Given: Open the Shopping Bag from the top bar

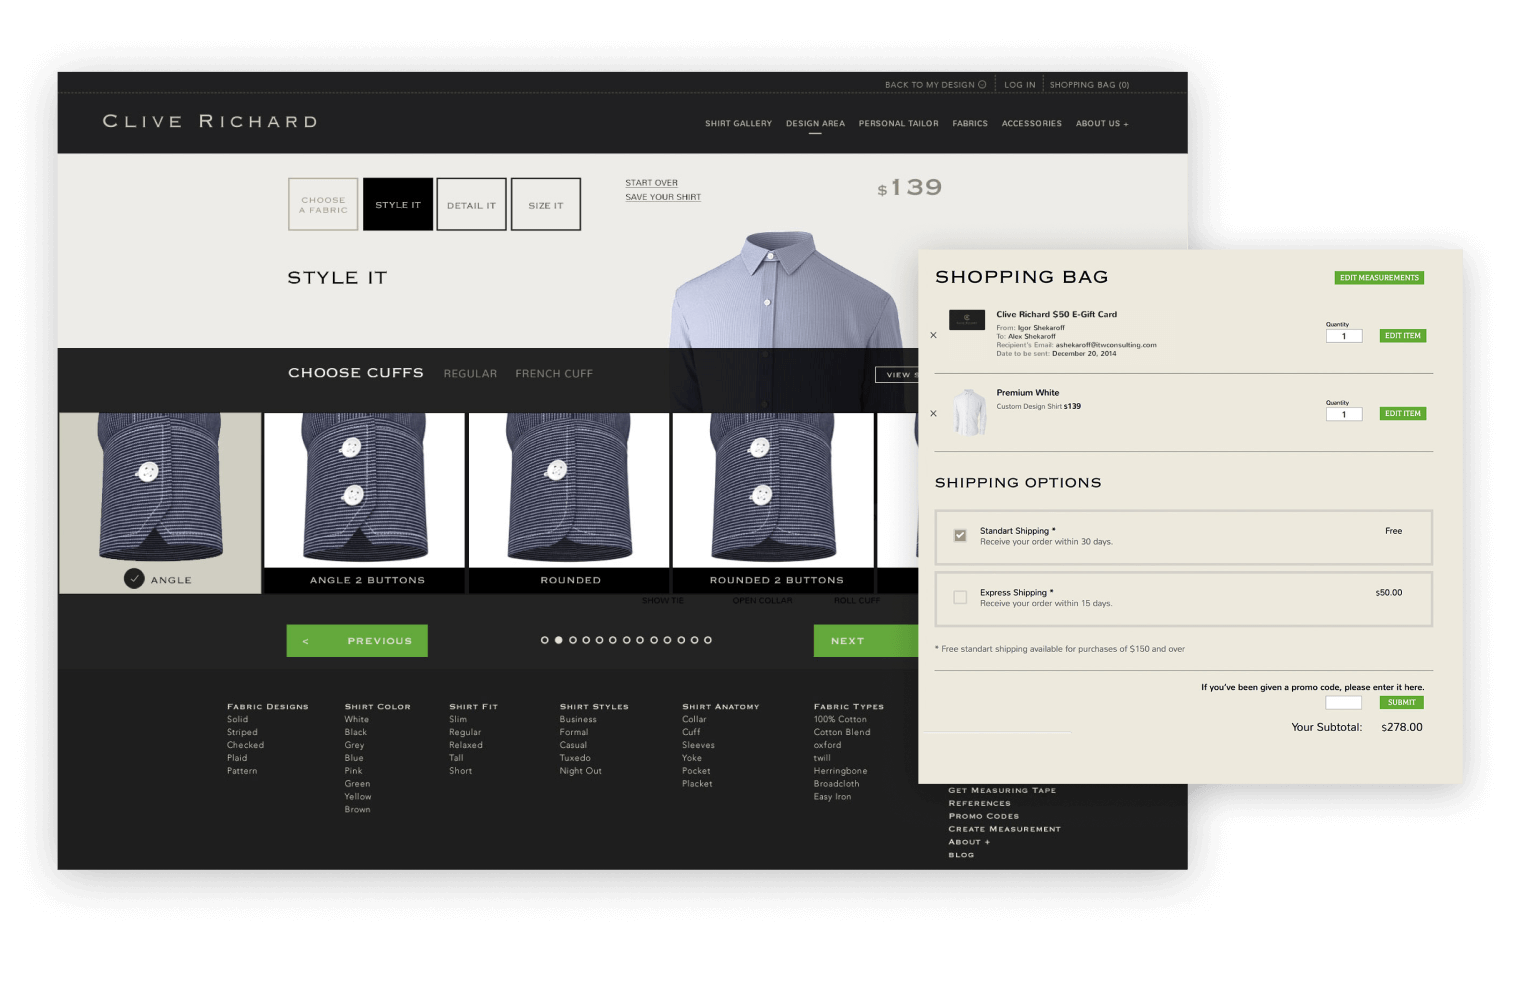Looking at the screenshot, I should point(1089,84).
